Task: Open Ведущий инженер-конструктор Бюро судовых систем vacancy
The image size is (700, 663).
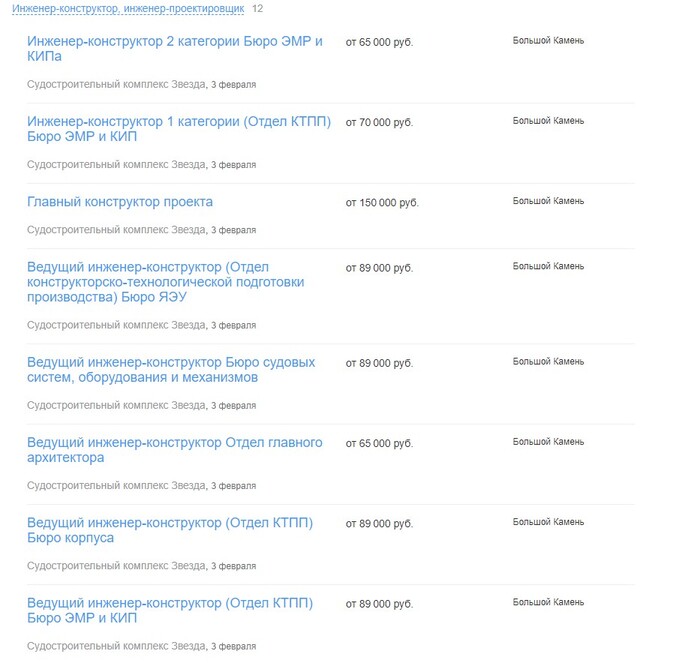Action: click(x=171, y=370)
